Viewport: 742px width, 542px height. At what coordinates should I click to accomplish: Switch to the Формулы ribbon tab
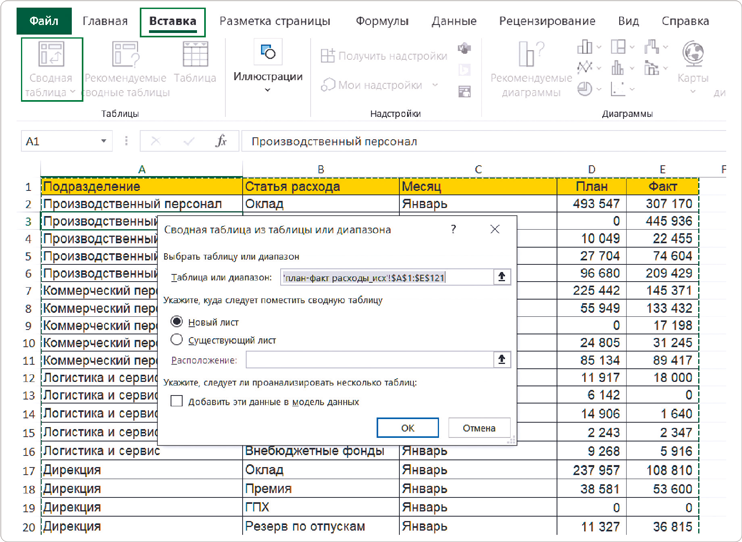point(380,20)
